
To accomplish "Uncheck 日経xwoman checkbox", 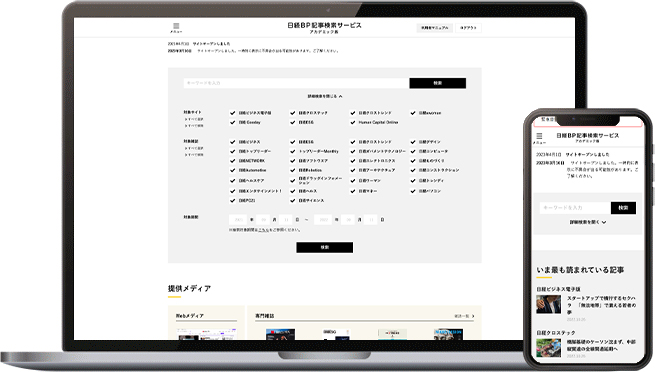I will pos(413,113).
